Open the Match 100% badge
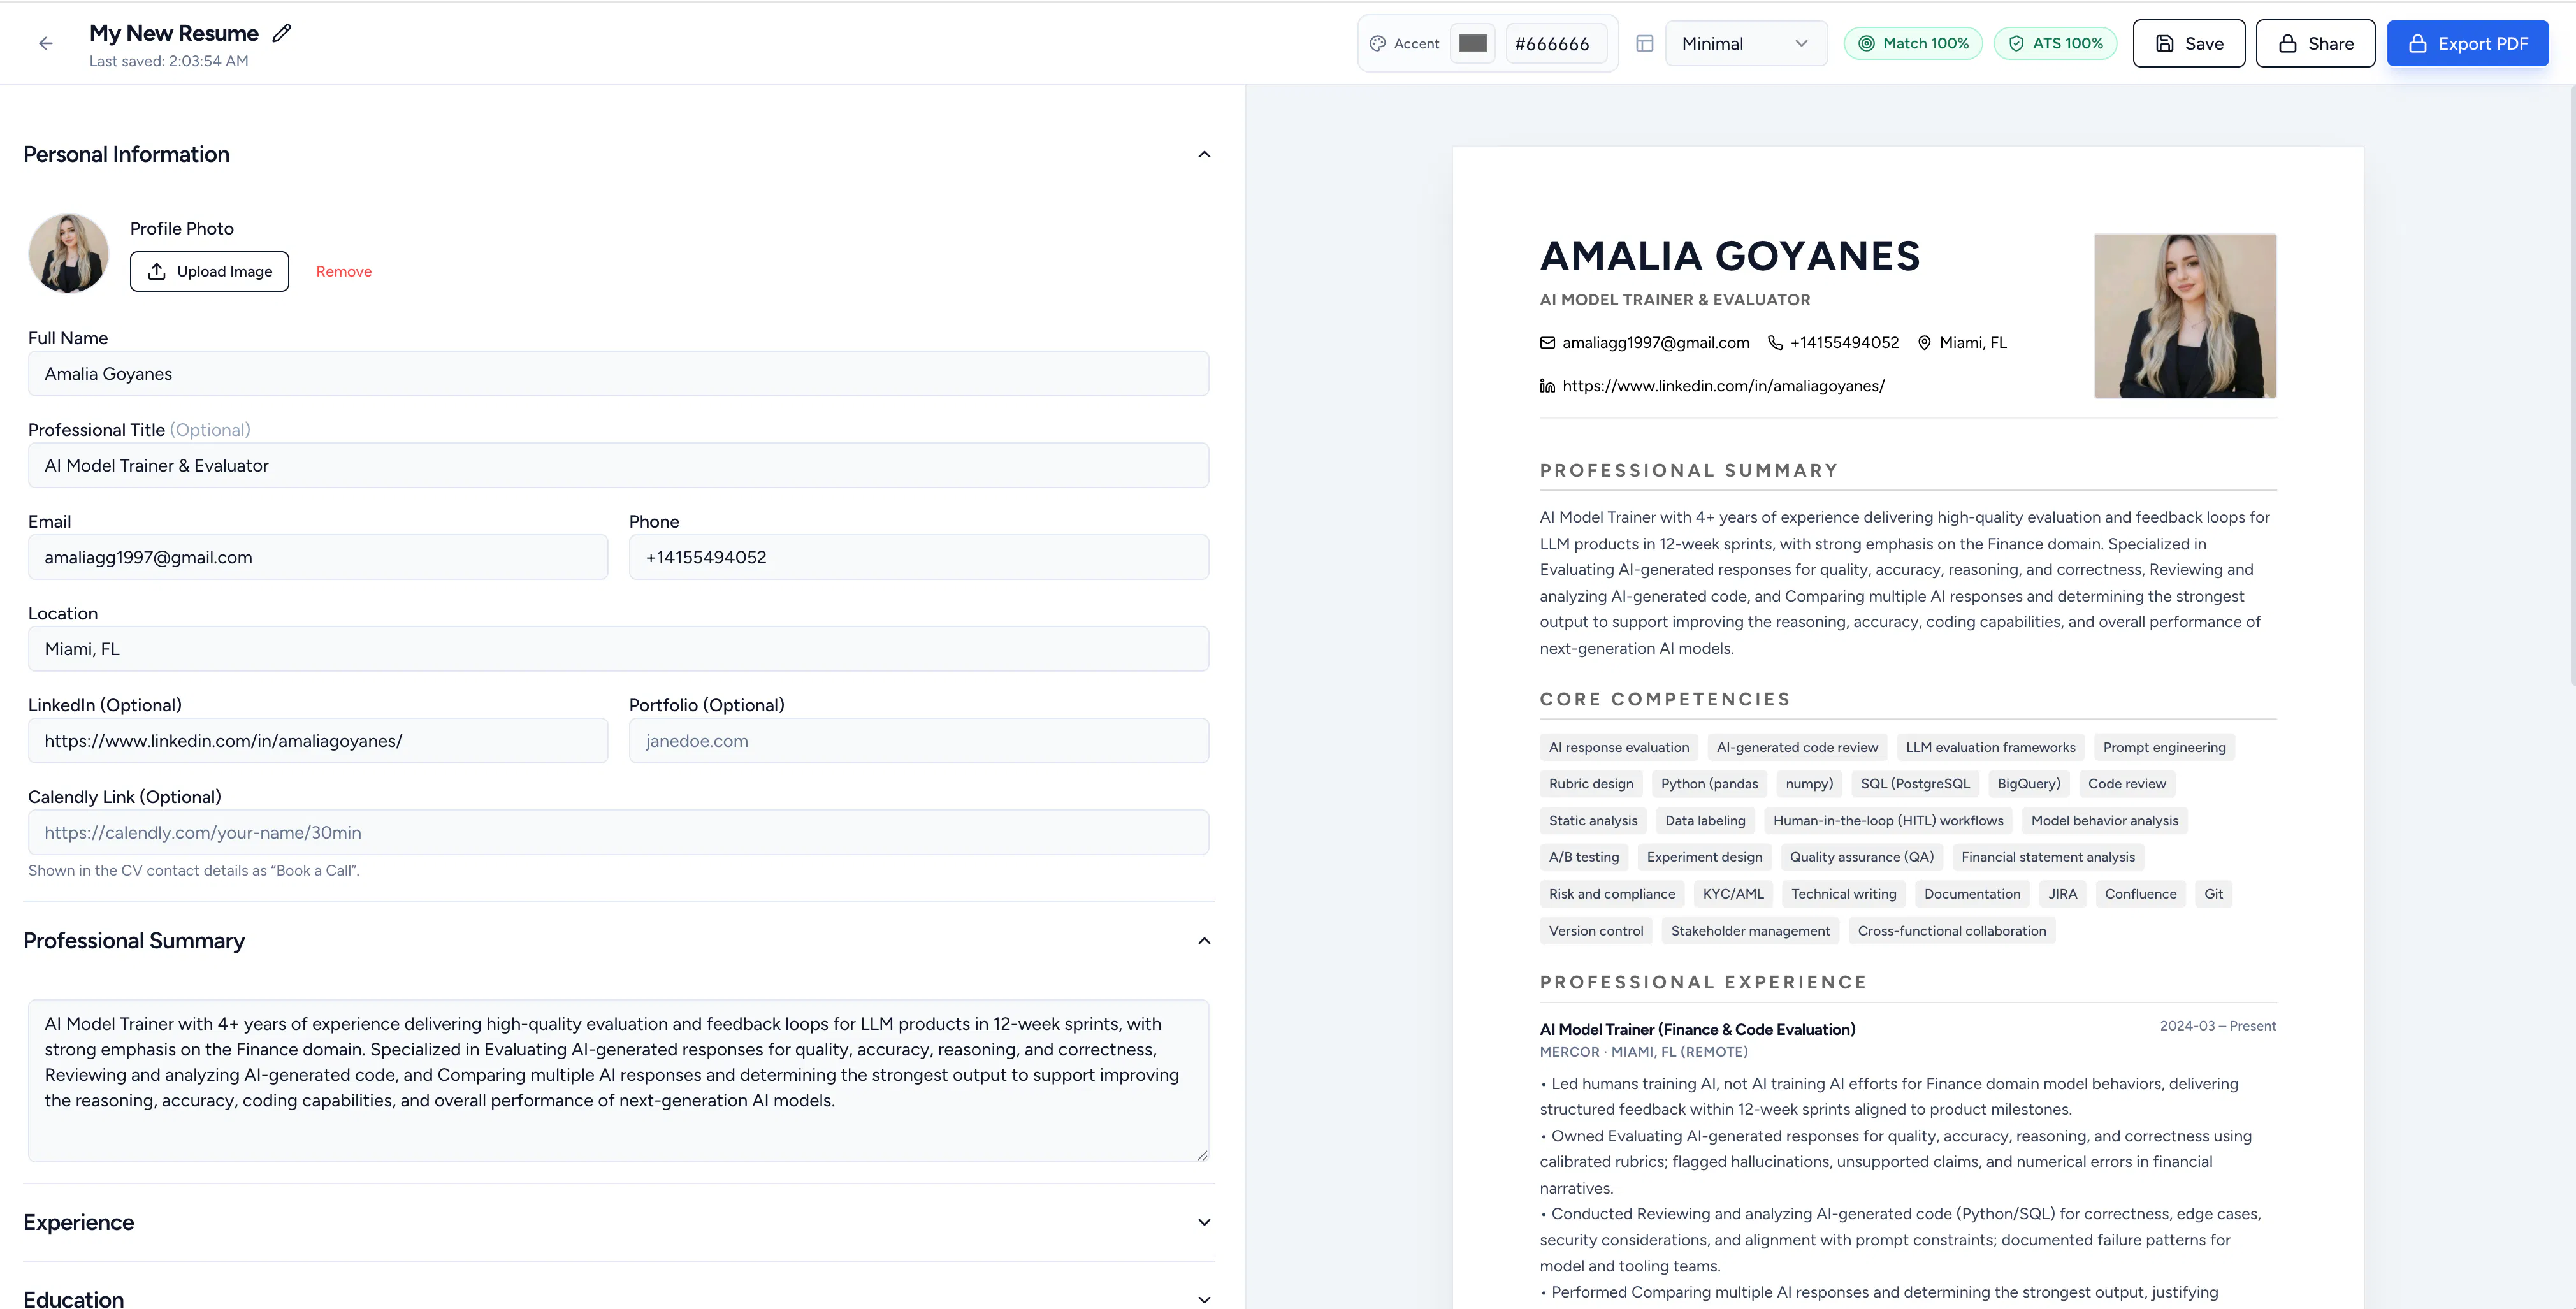The height and width of the screenshot is (1309, 2576). coord(1913,43)
